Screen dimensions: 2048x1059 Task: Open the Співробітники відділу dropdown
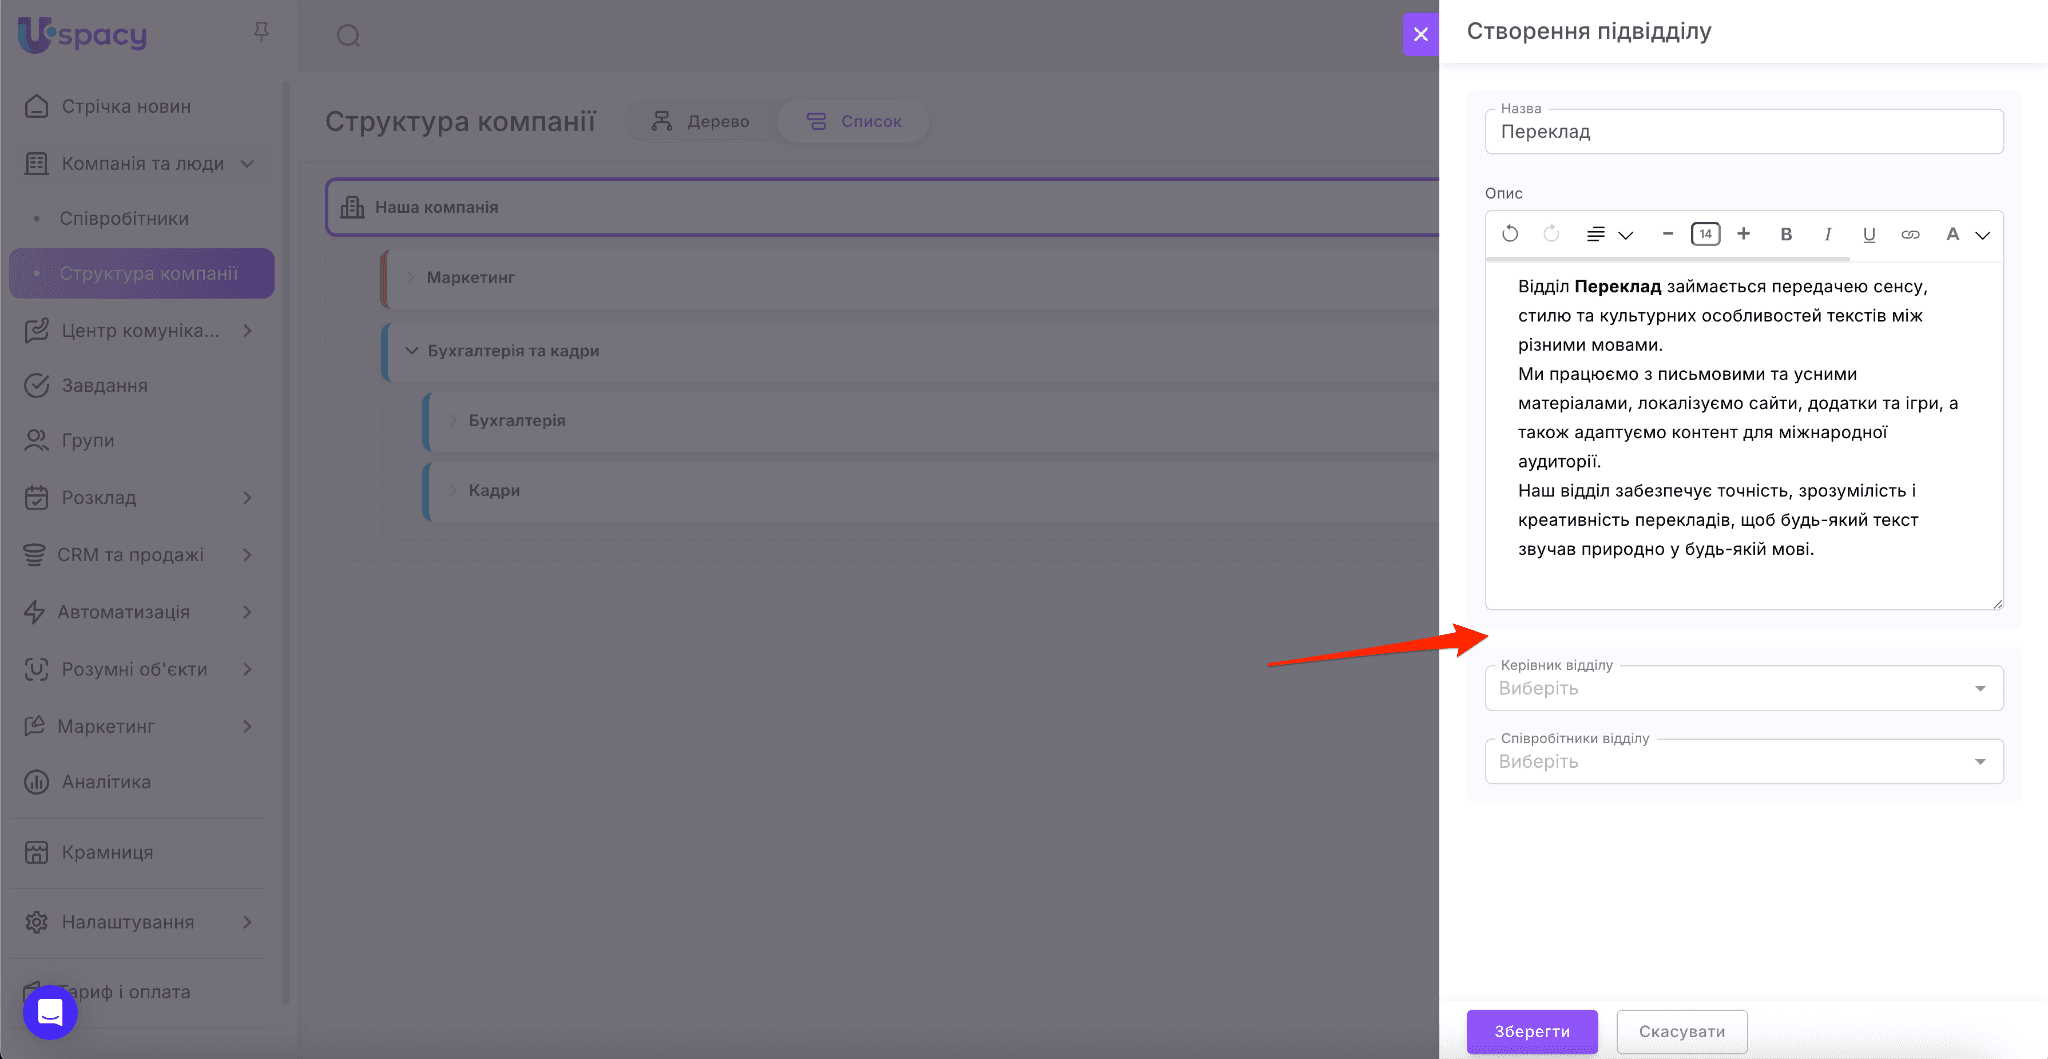pyautogui.click(x=1743, y=761)
